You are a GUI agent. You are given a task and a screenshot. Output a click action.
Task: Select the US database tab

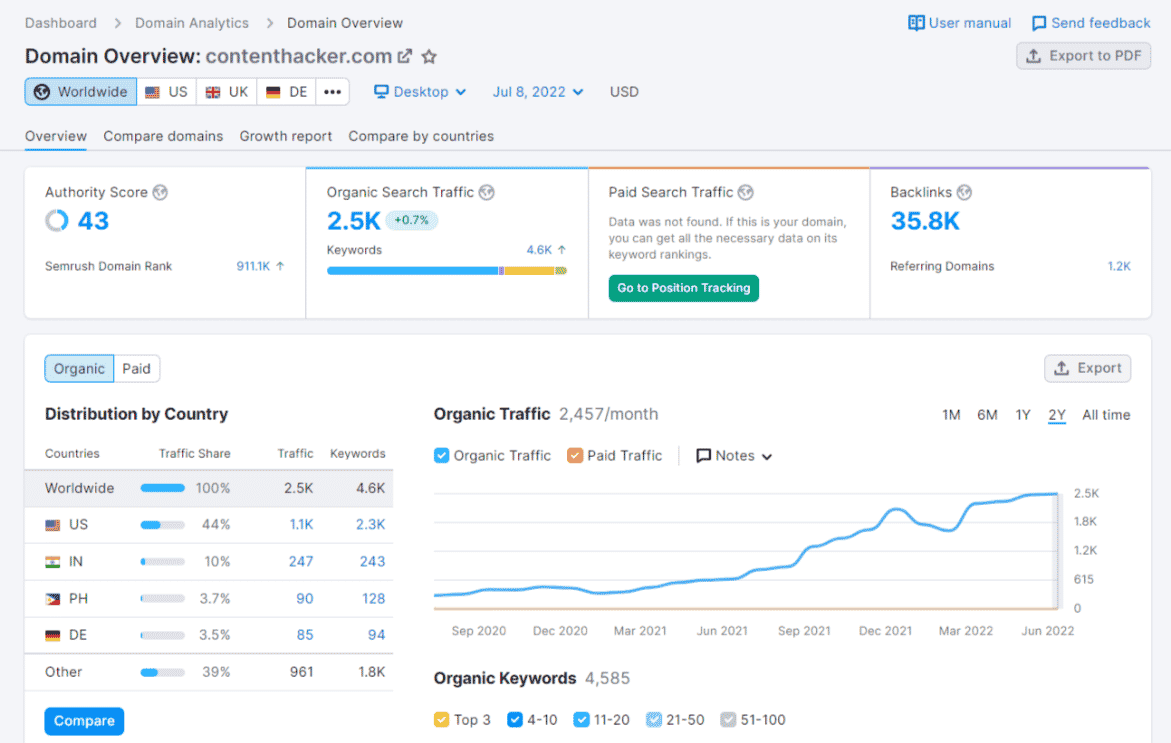[x=167, y=92]
